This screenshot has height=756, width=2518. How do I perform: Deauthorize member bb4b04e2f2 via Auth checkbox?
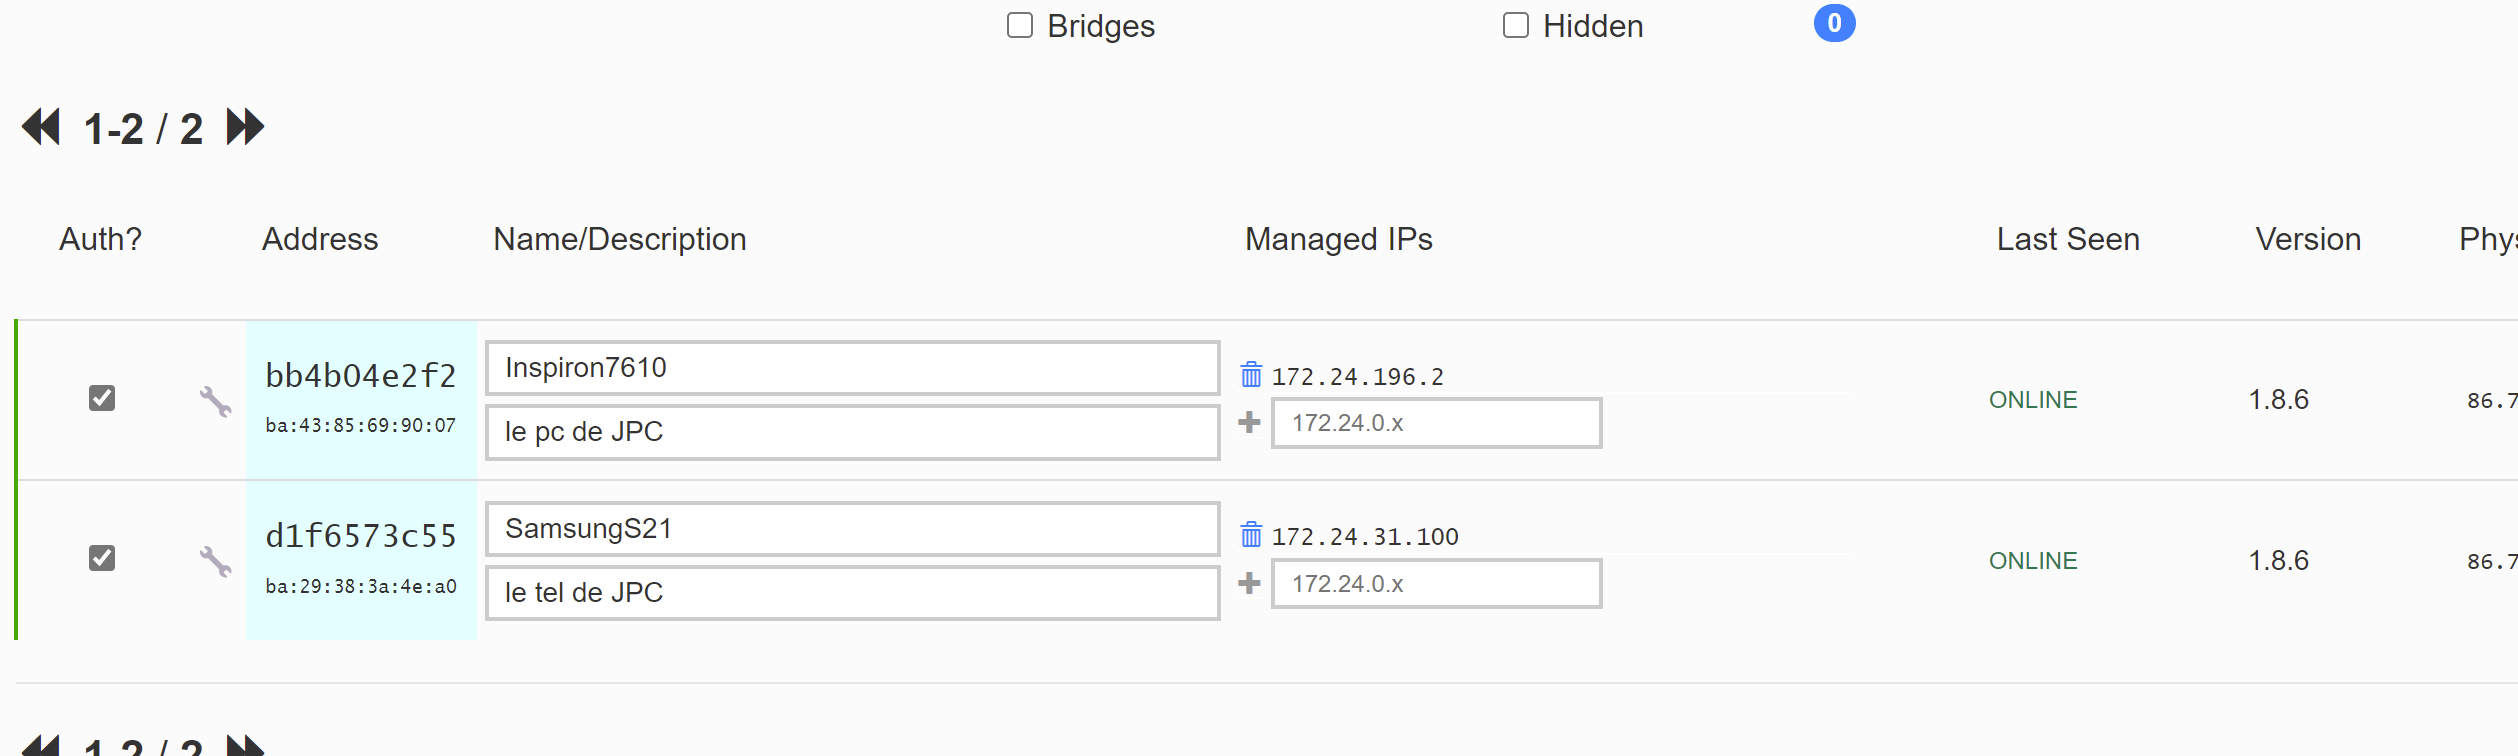pyautogui.click(x=102, y=398)
